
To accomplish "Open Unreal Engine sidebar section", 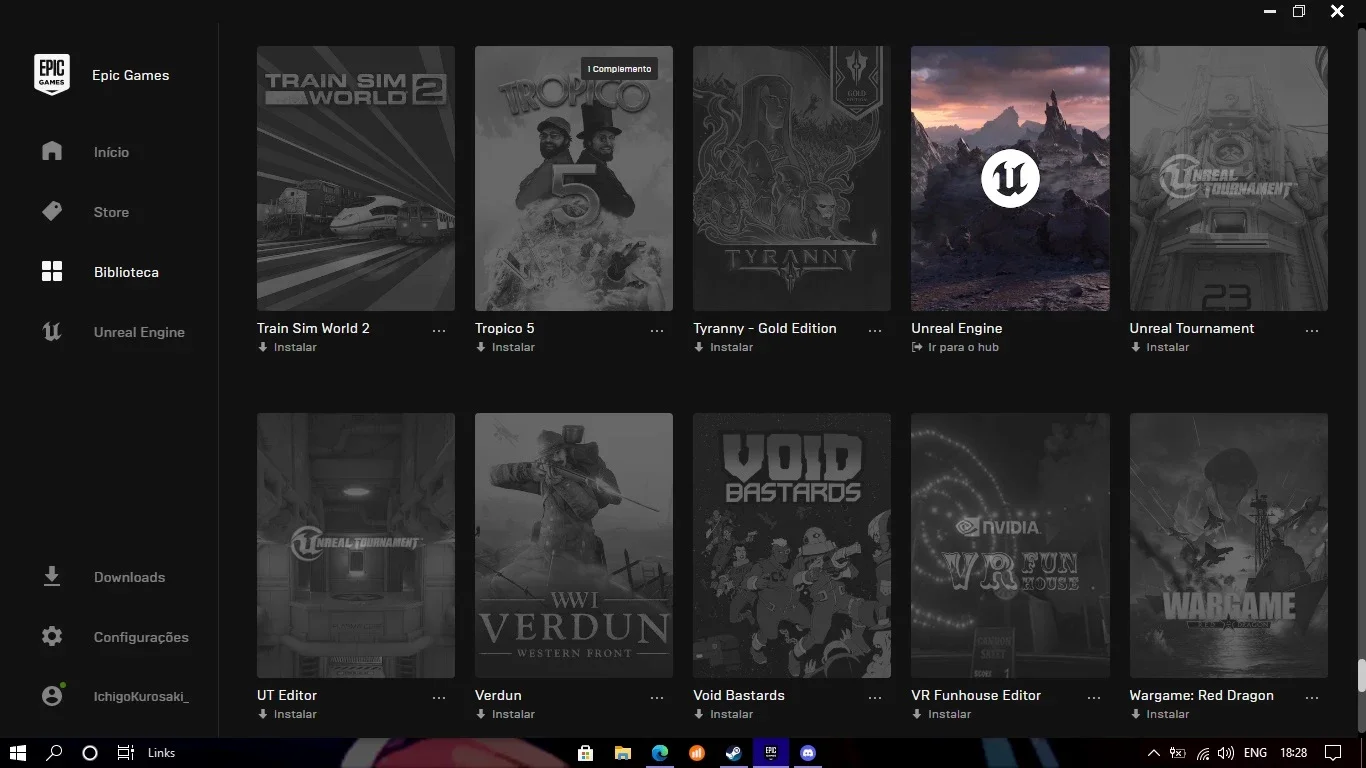I will pyautogui.click(x=139, y=332).
